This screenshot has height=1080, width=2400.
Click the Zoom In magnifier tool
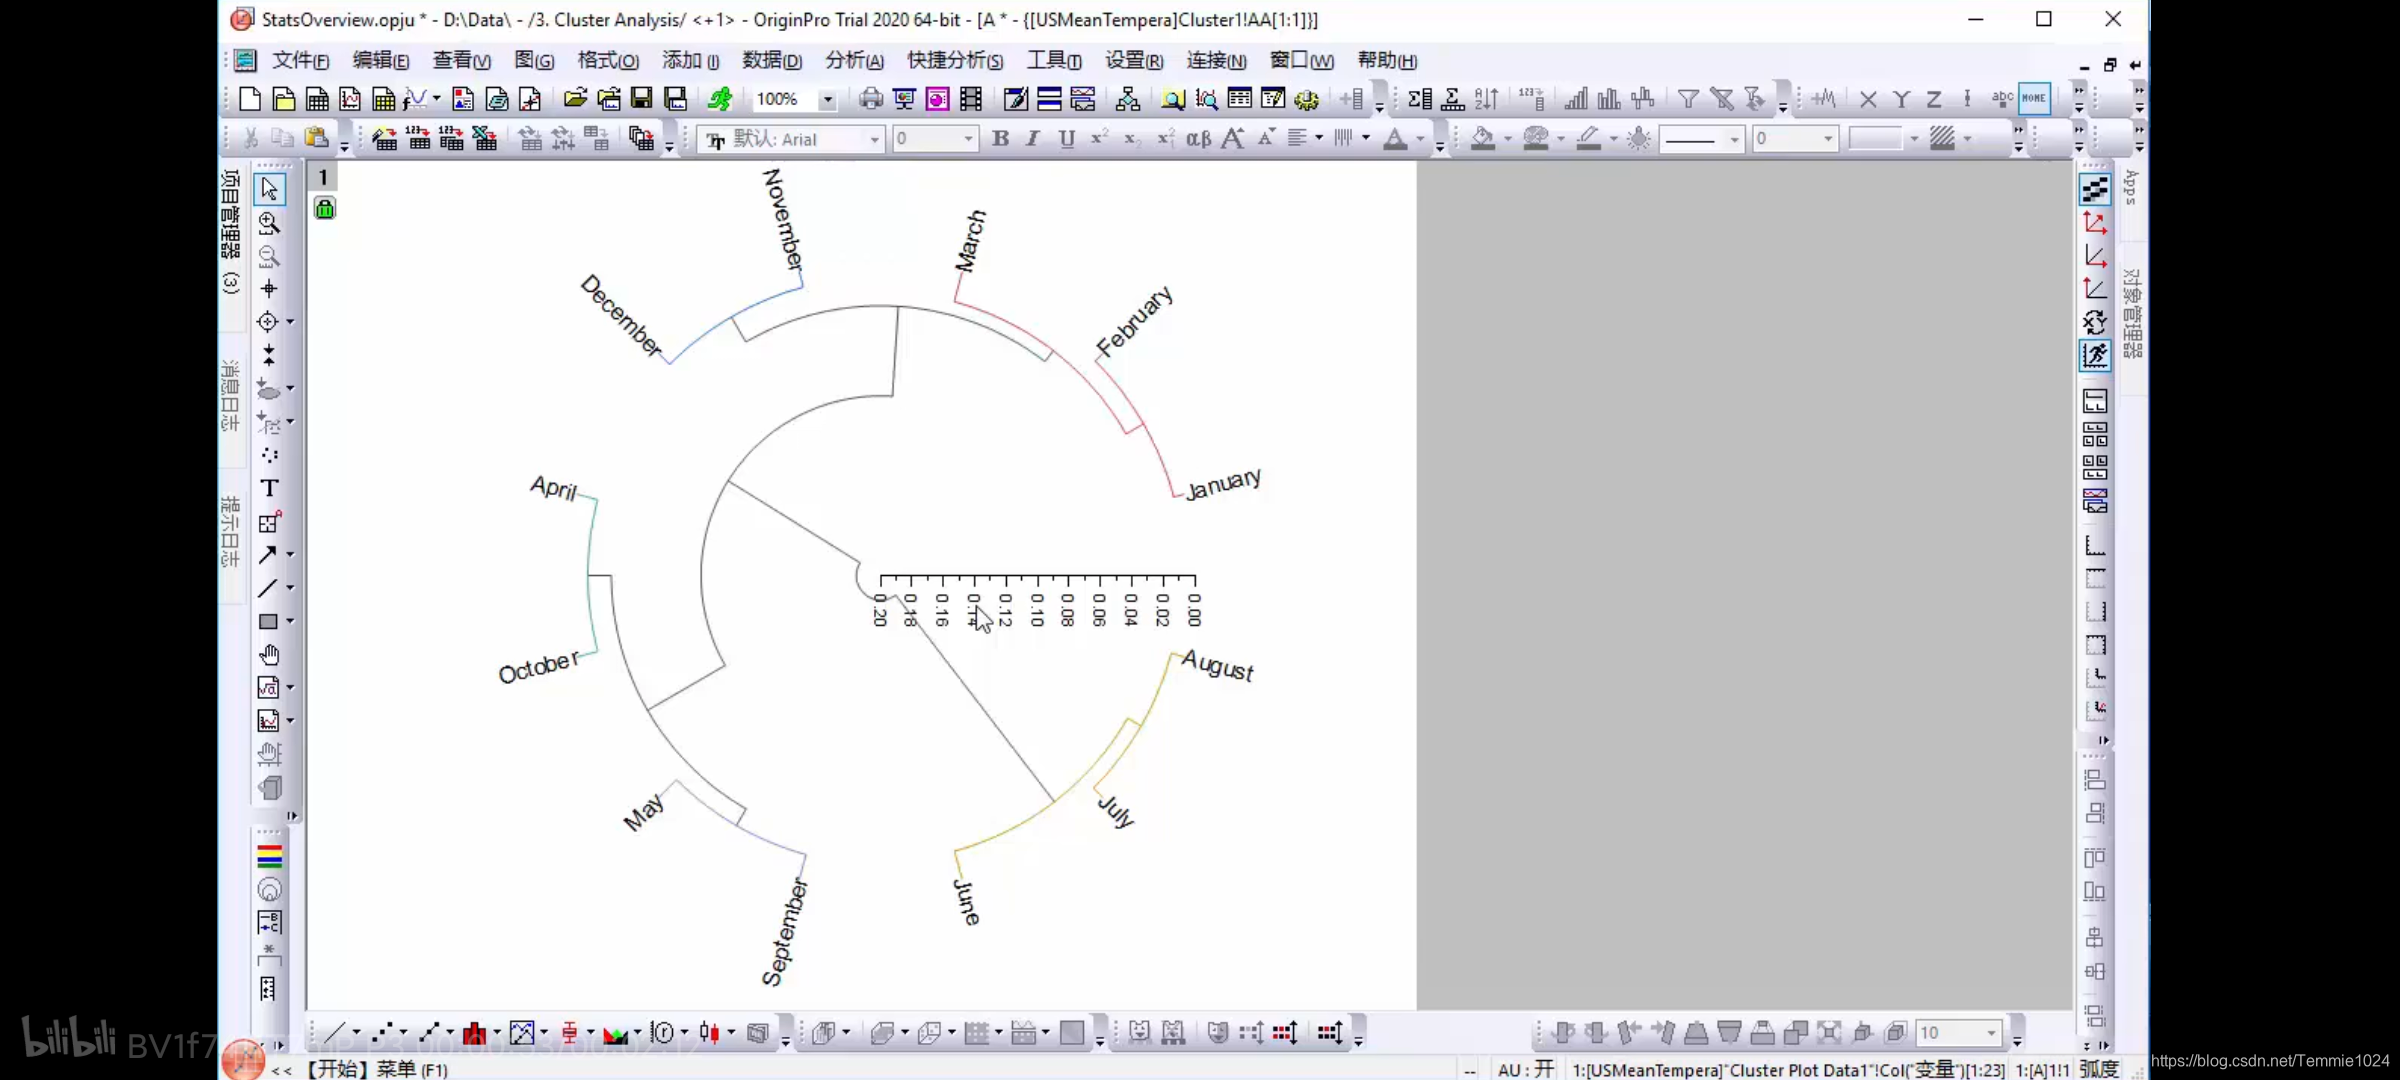[269, 222]
